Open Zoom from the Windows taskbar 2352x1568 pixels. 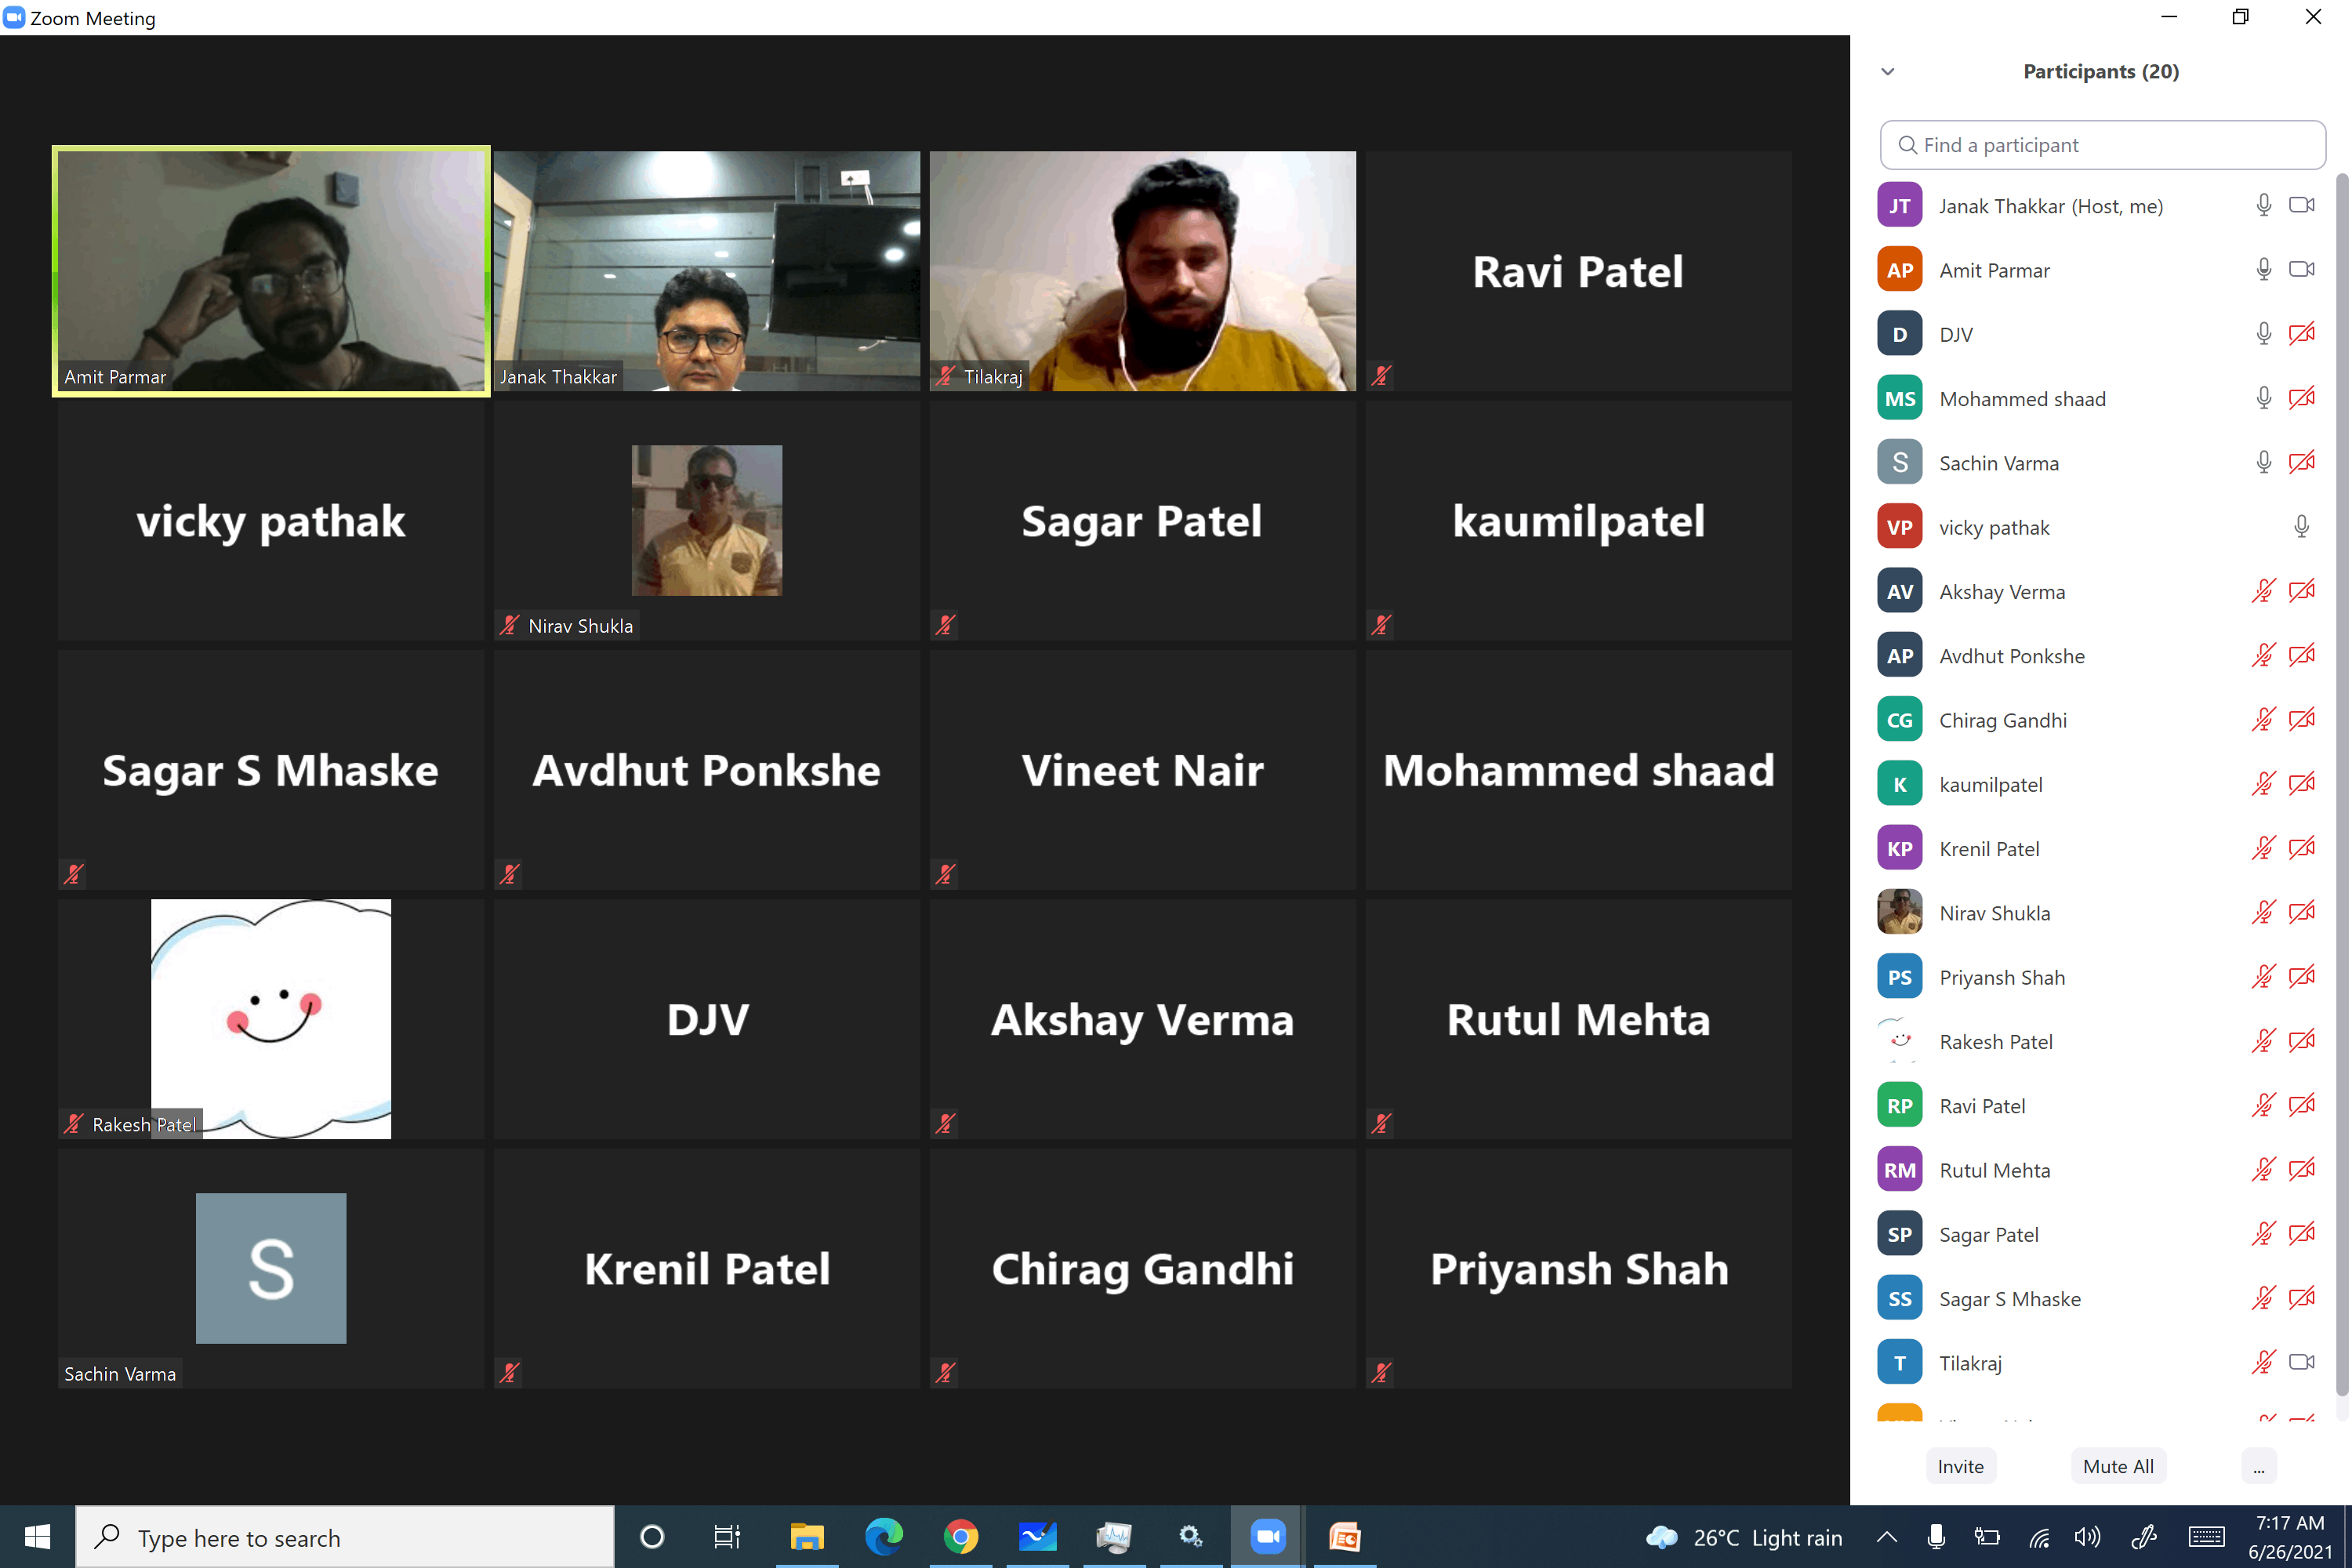coord(1267,1536)
